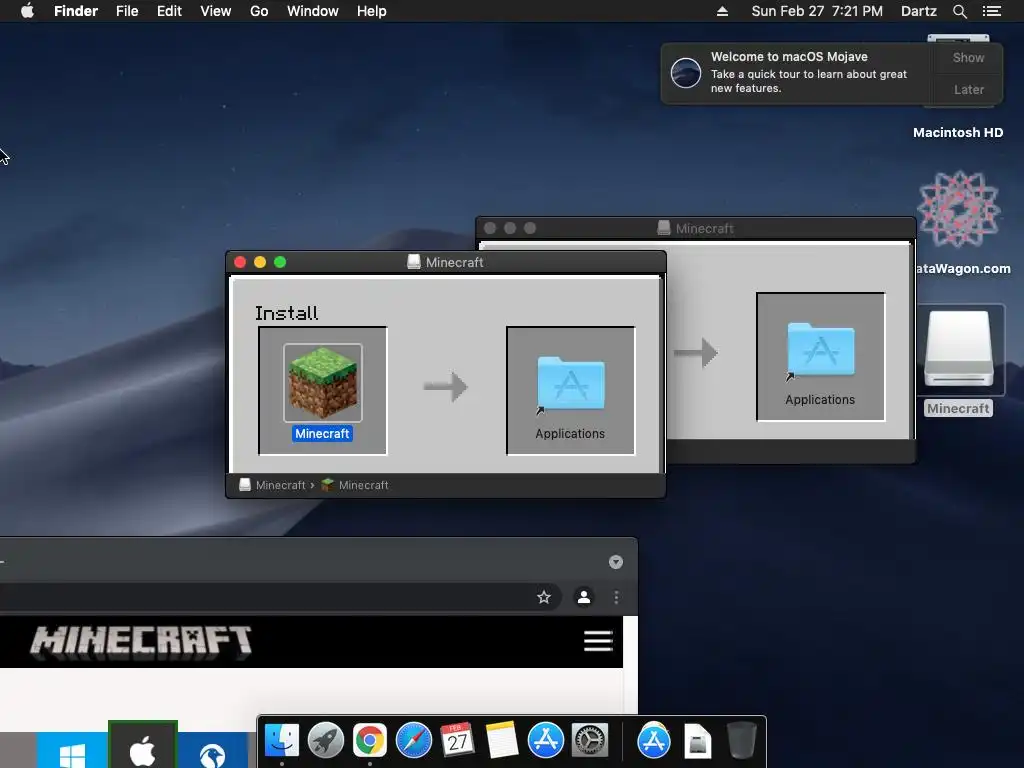The height and width of the screenshot is (768, 1024).
Task: Select the Windows logo tile
Action: pyautogui.click(x=72, y=750)
